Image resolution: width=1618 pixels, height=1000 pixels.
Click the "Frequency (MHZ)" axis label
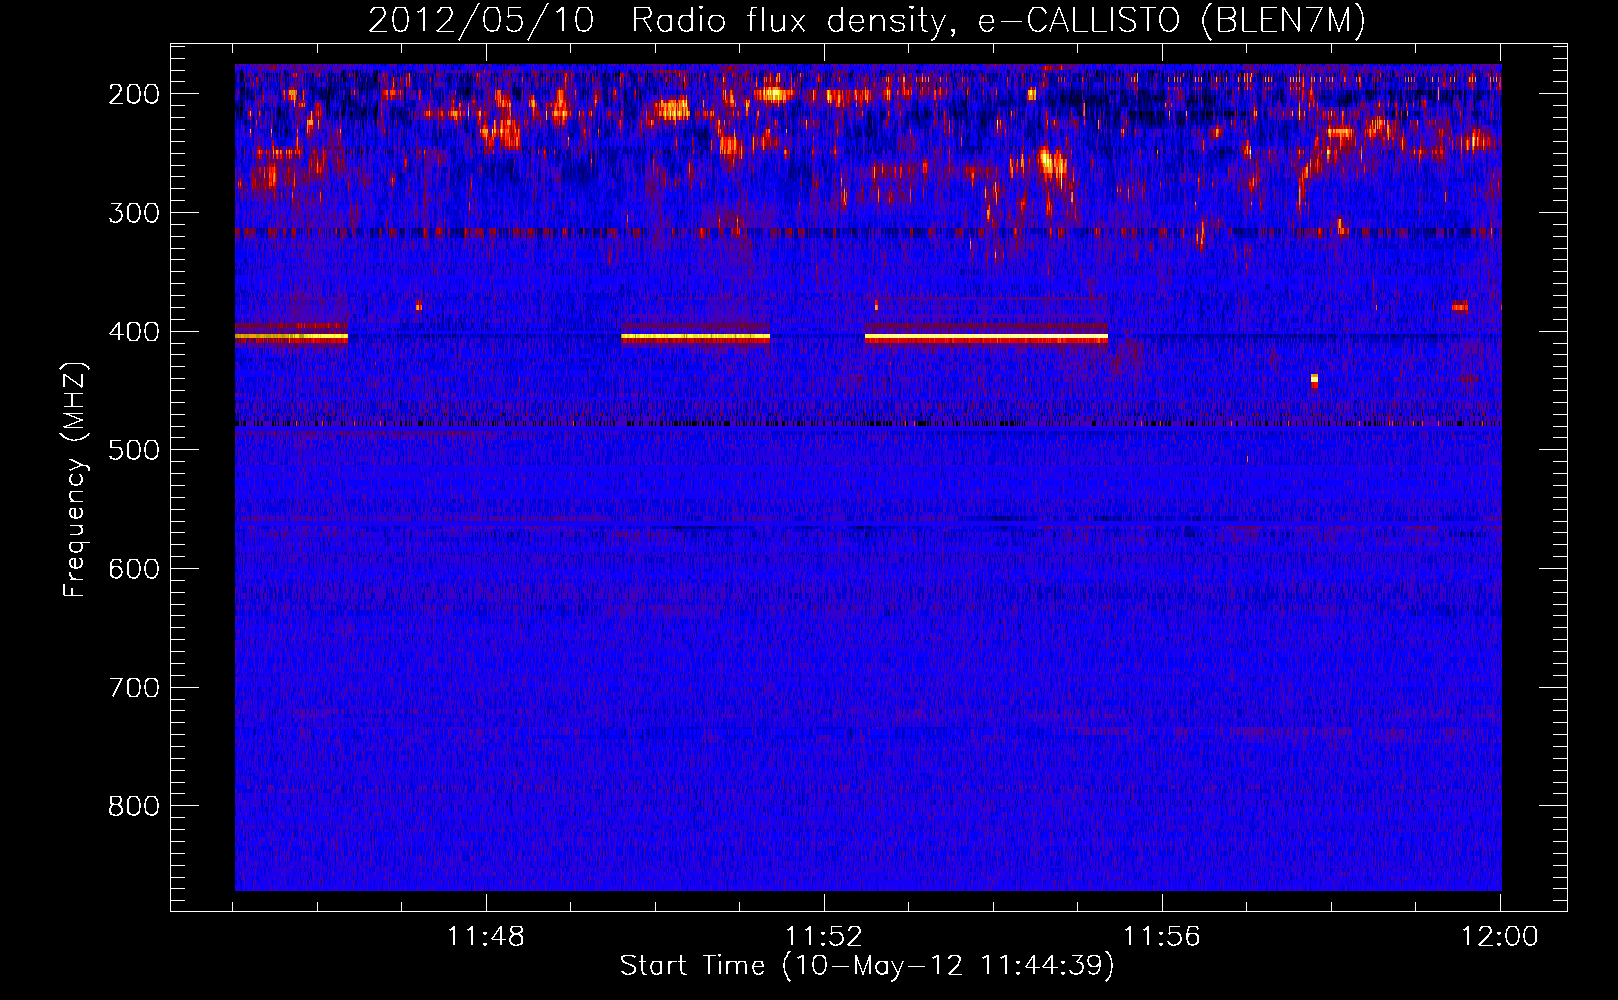point(75,479)
